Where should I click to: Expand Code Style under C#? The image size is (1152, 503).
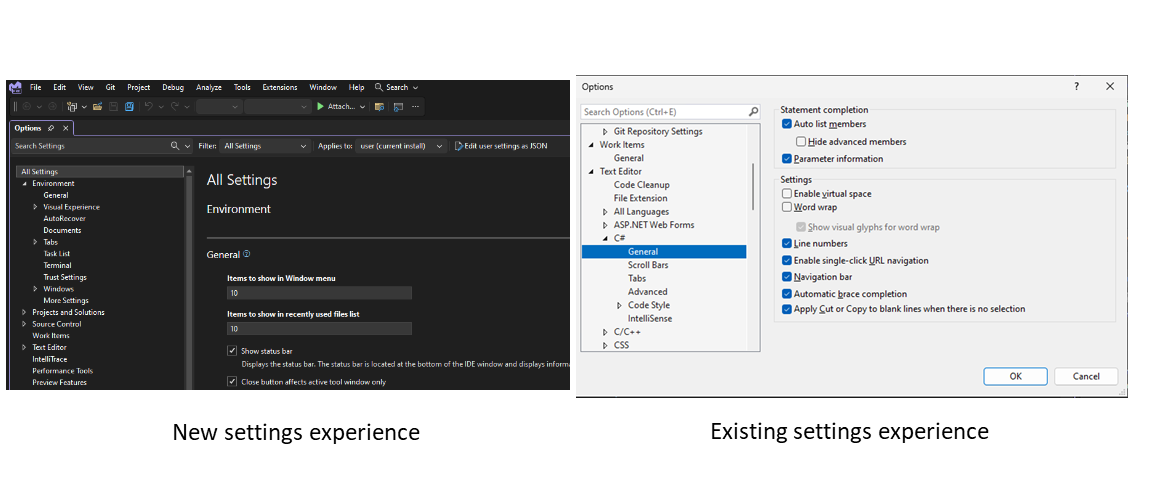619,305
